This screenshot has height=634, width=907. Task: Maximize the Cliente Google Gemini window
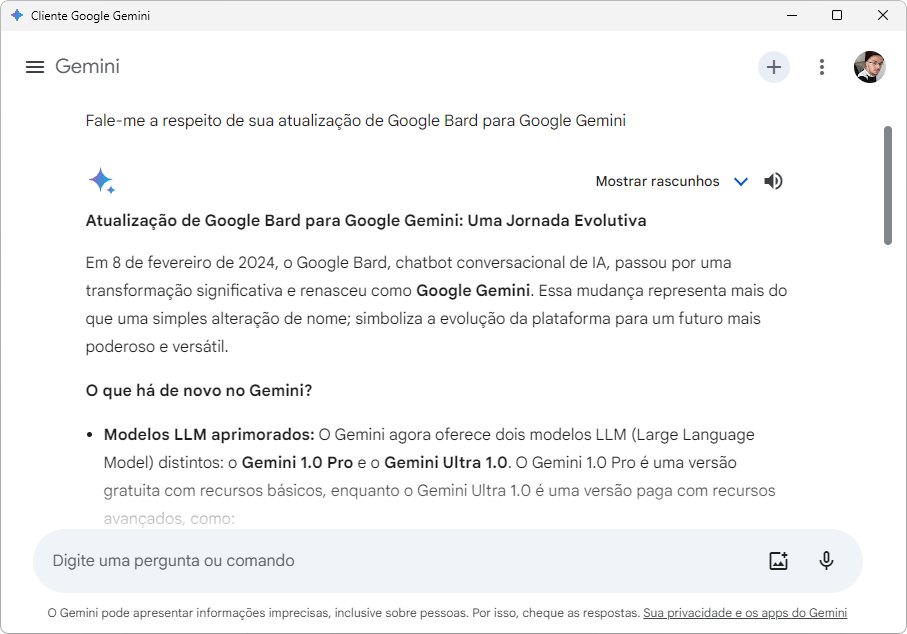(x=837, y=16)
